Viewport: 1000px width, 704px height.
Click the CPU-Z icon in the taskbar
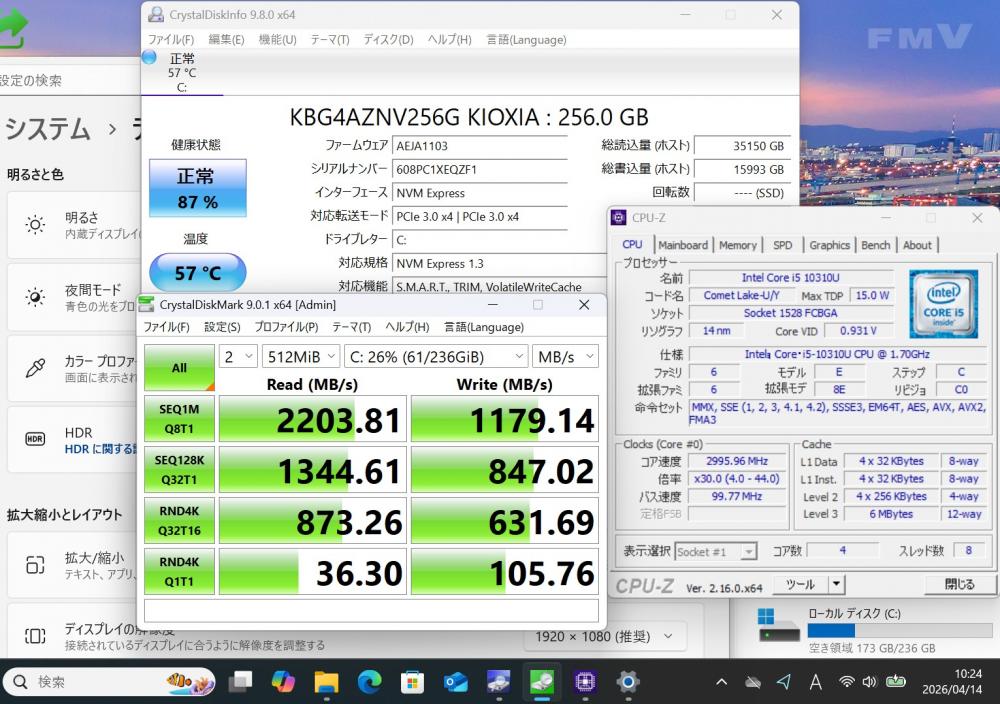click(585, 682)
